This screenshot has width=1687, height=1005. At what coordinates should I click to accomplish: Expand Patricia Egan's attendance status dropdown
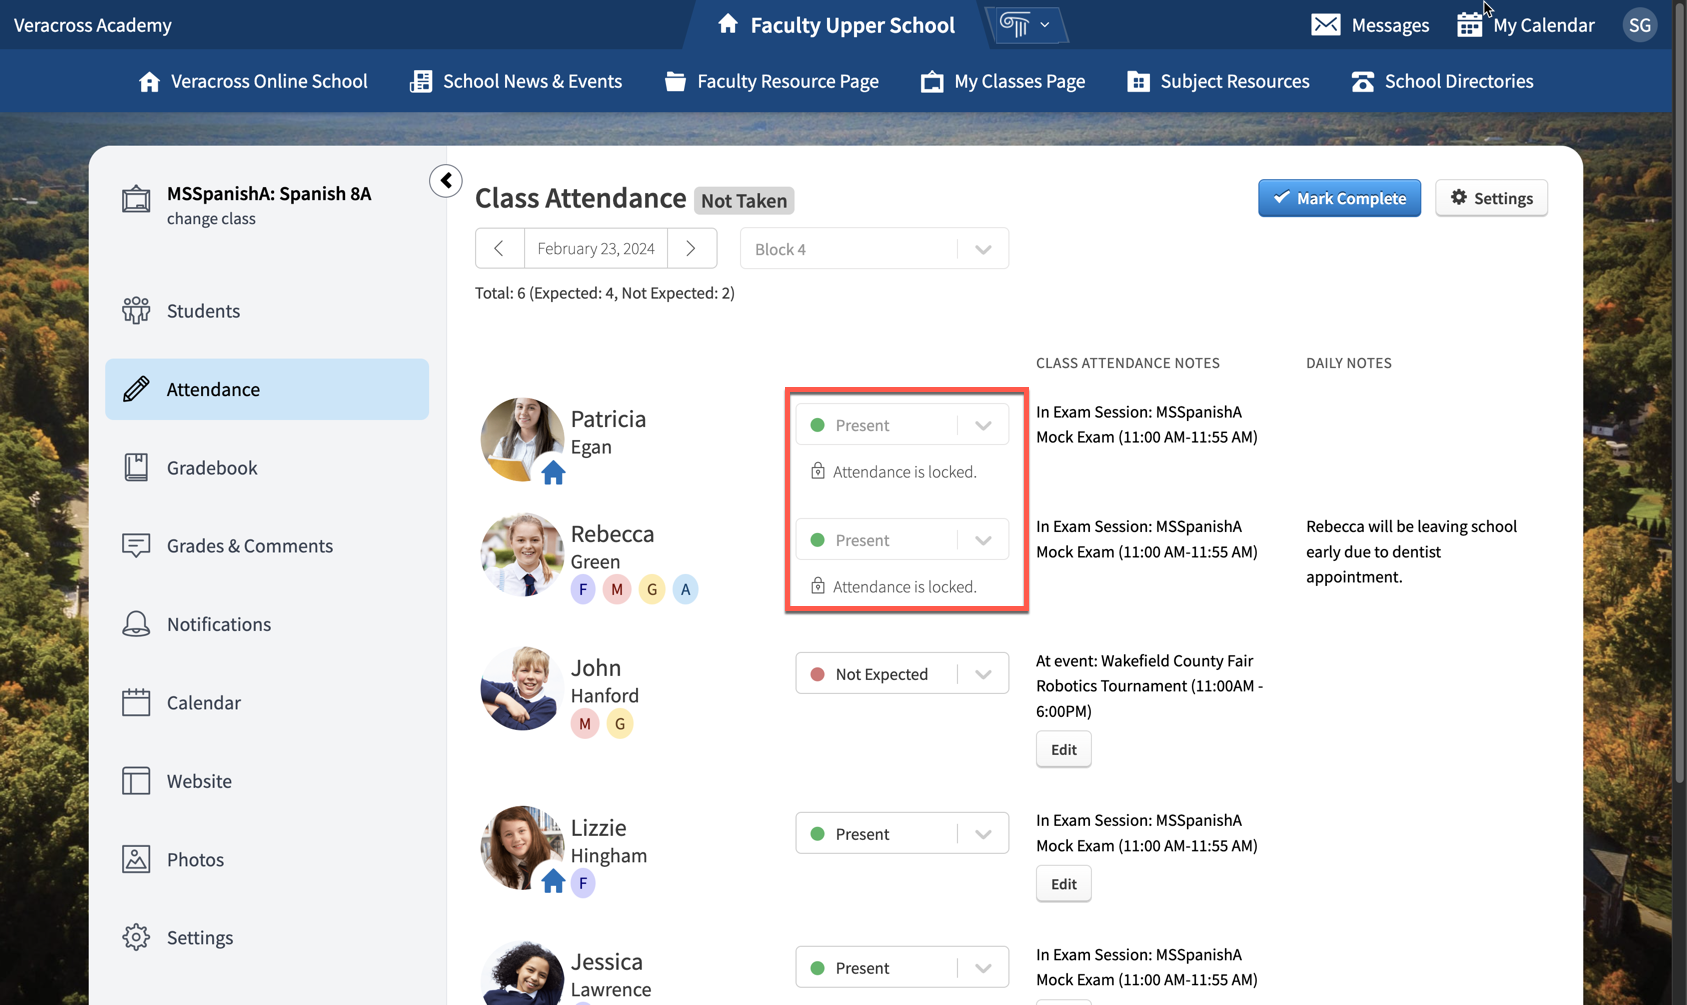coord(981,424)
